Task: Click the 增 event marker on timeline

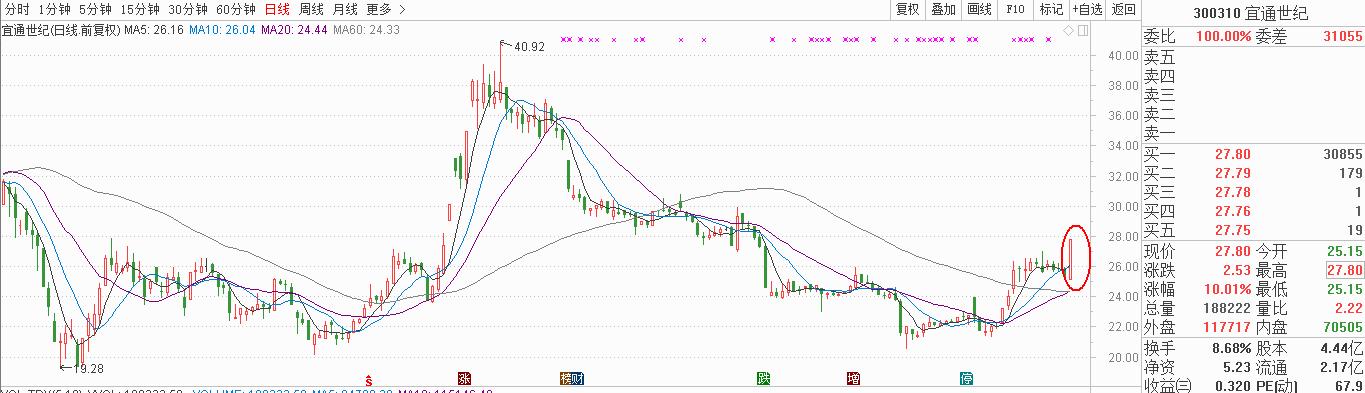Action: (854, 378)
